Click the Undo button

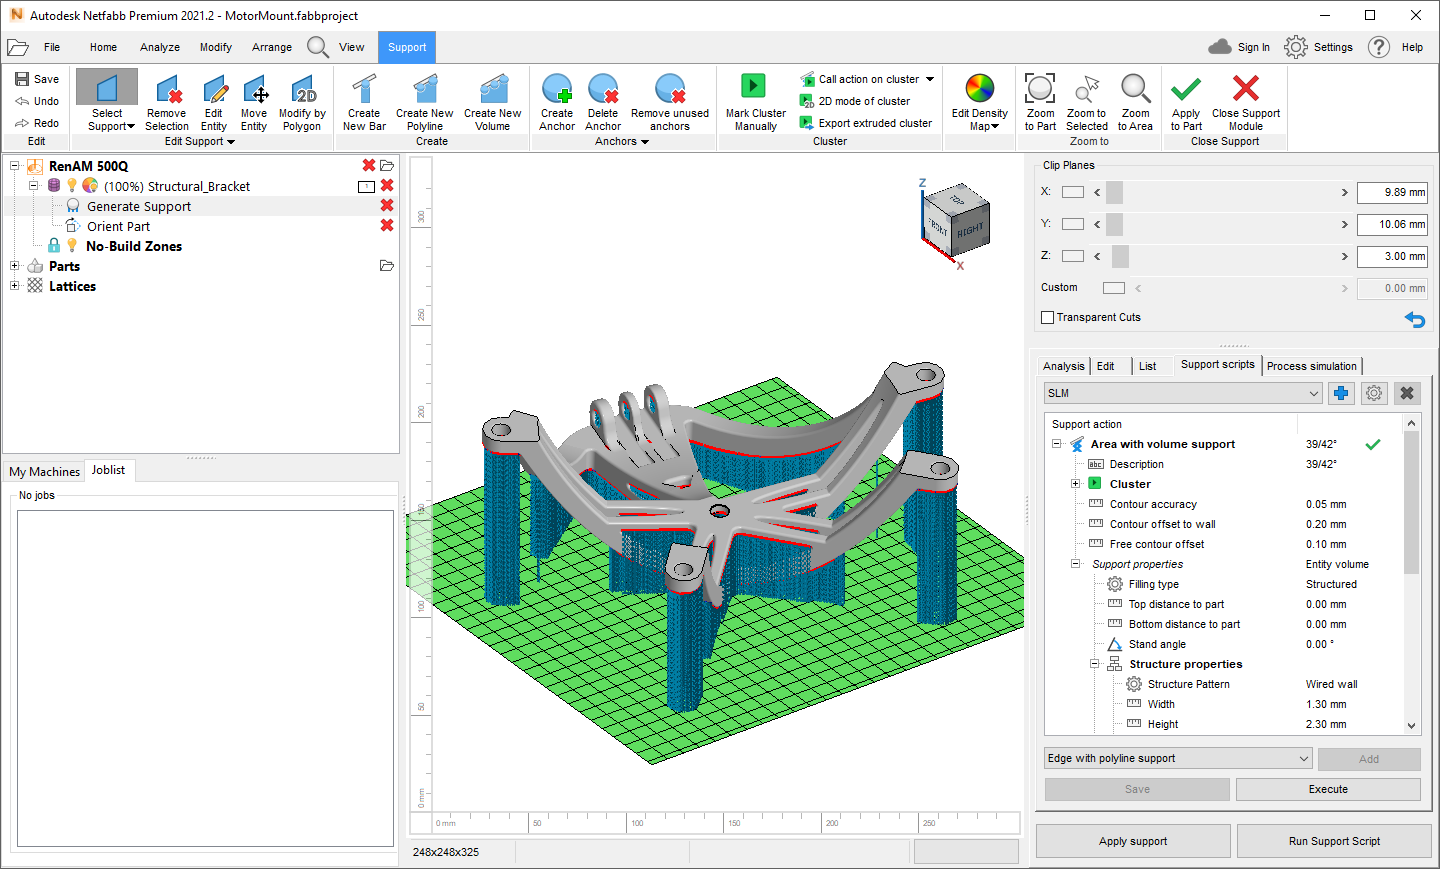[x=37, y=101]
